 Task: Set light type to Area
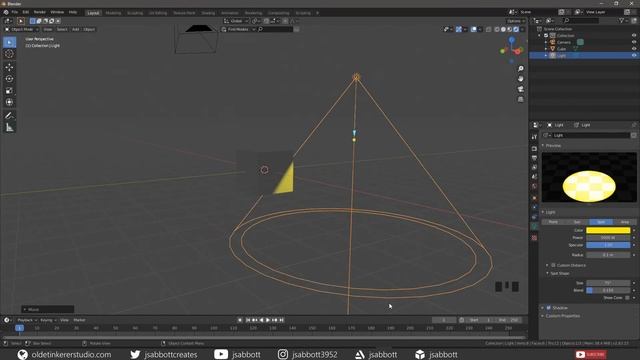point(624,222)
